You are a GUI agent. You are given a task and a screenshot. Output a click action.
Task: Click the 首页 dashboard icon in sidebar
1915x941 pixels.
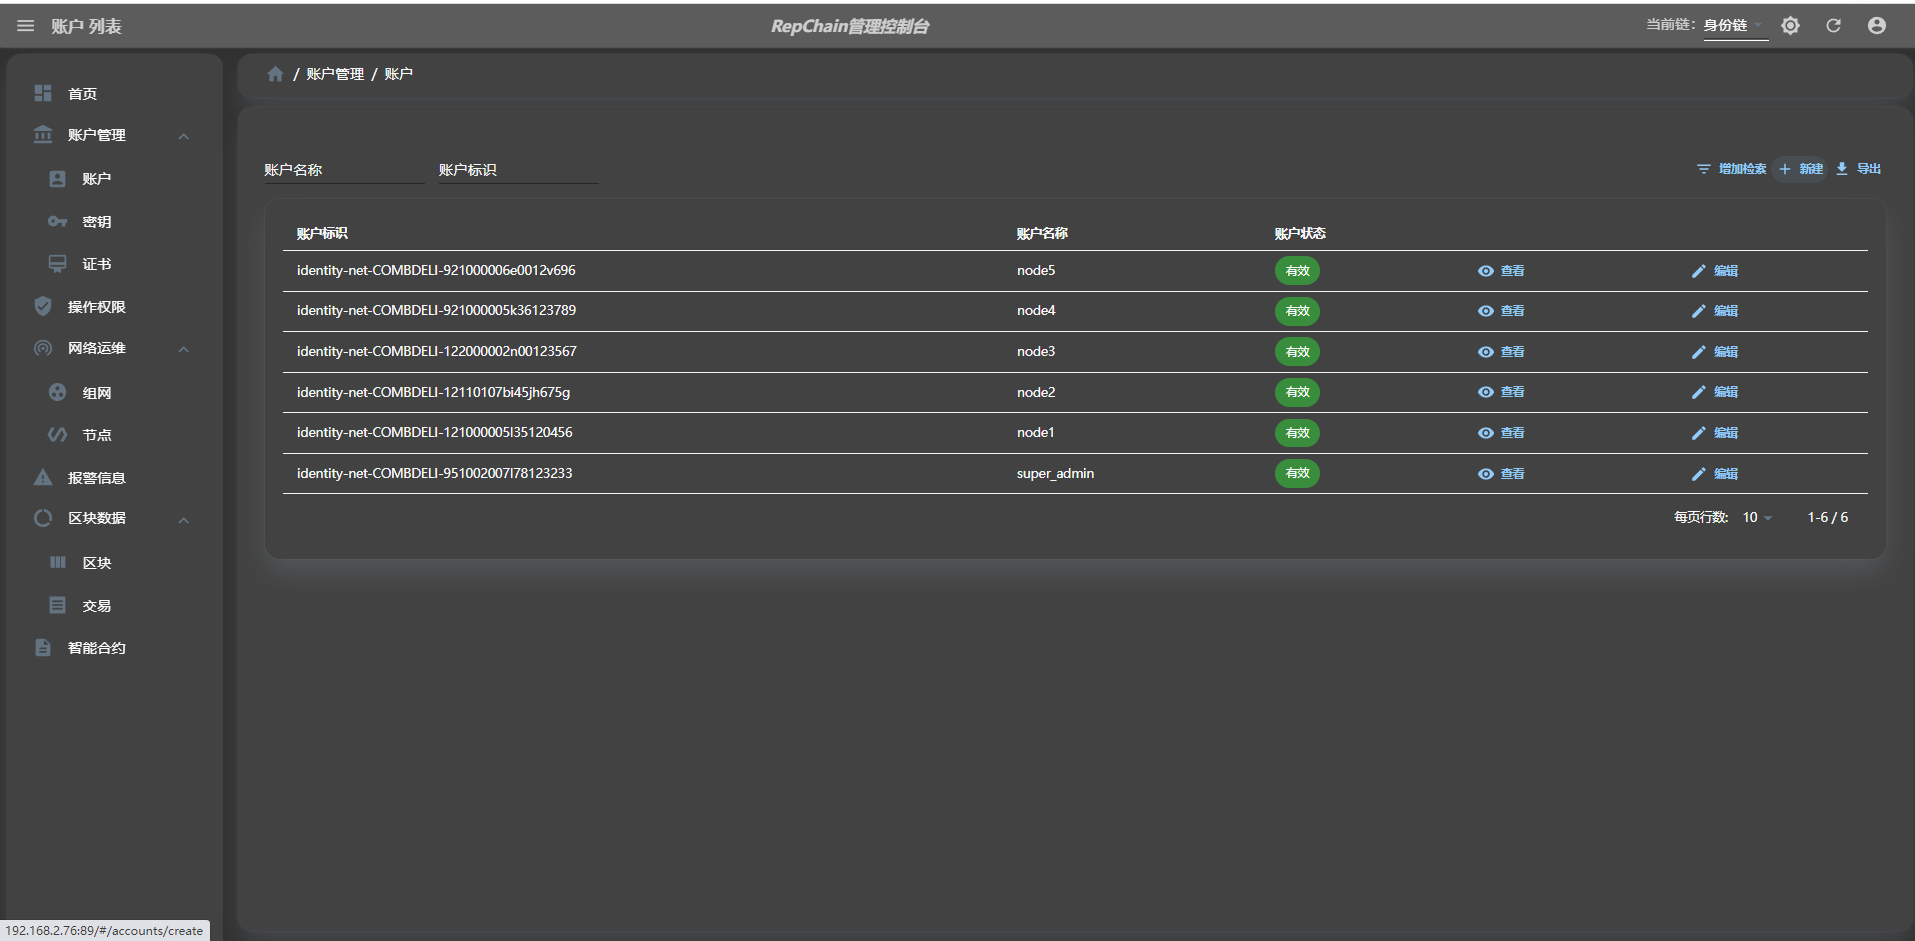(43, 93)
